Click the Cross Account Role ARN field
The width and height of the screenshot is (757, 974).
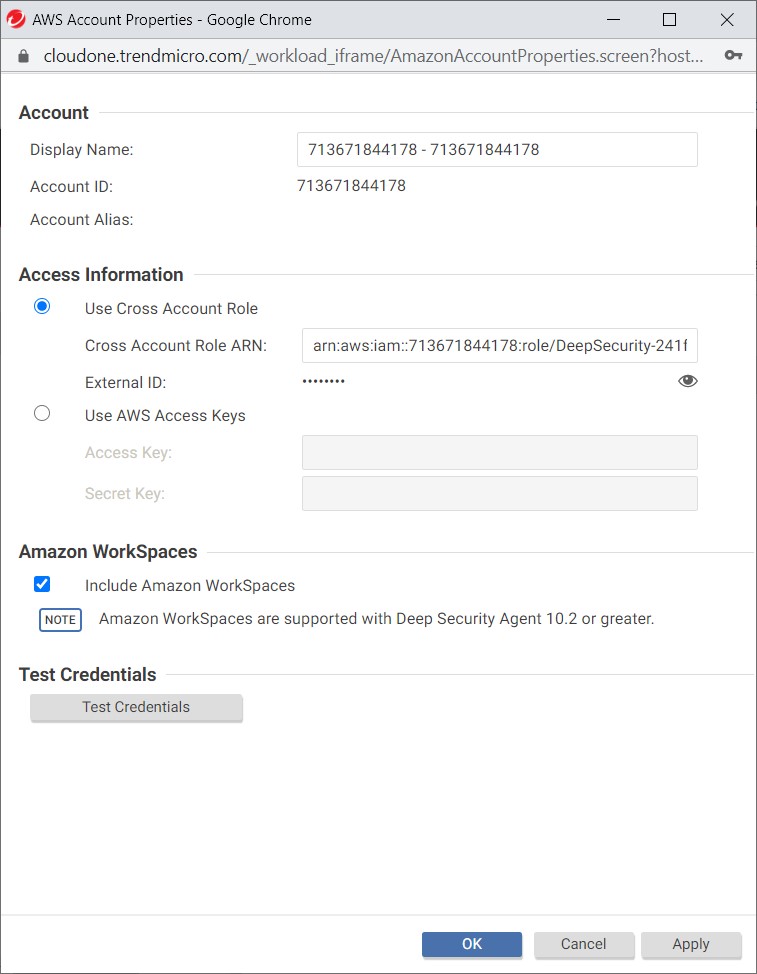point(499,345)
